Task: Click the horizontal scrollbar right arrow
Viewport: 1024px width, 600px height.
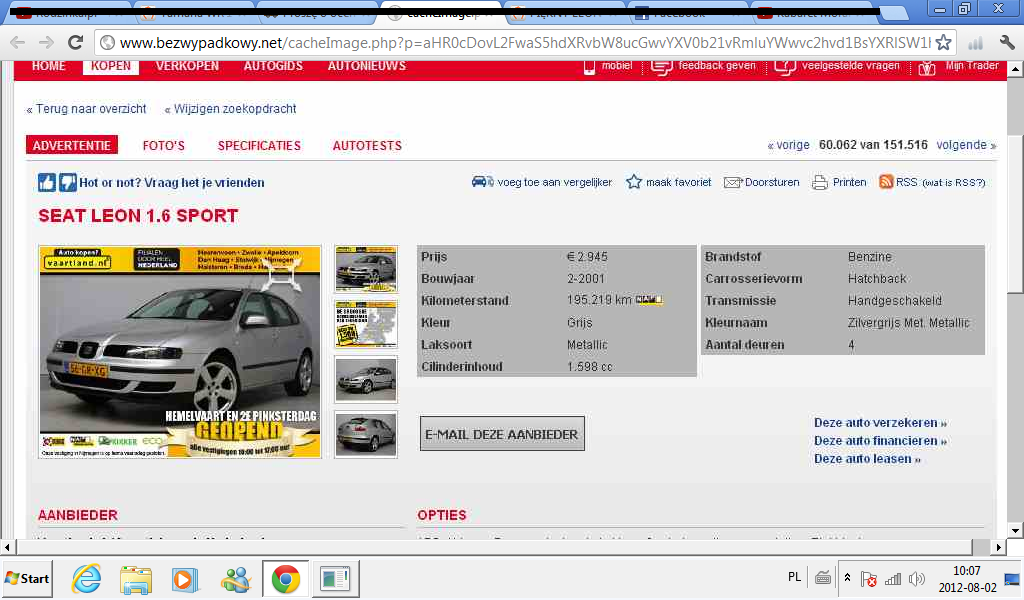Action: click(x=999, y=547)
